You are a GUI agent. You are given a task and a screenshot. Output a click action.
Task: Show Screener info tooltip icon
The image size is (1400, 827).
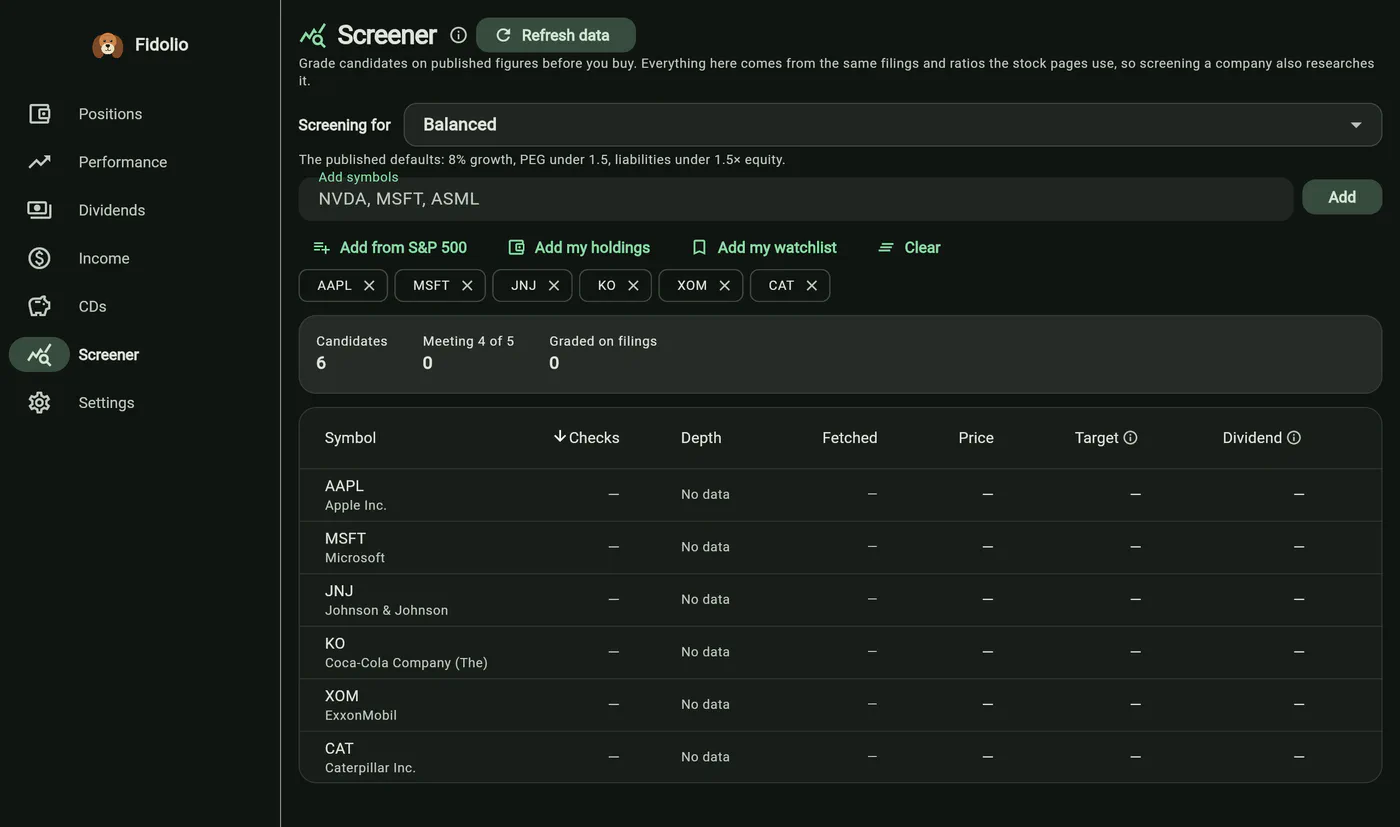click(458, 35)
